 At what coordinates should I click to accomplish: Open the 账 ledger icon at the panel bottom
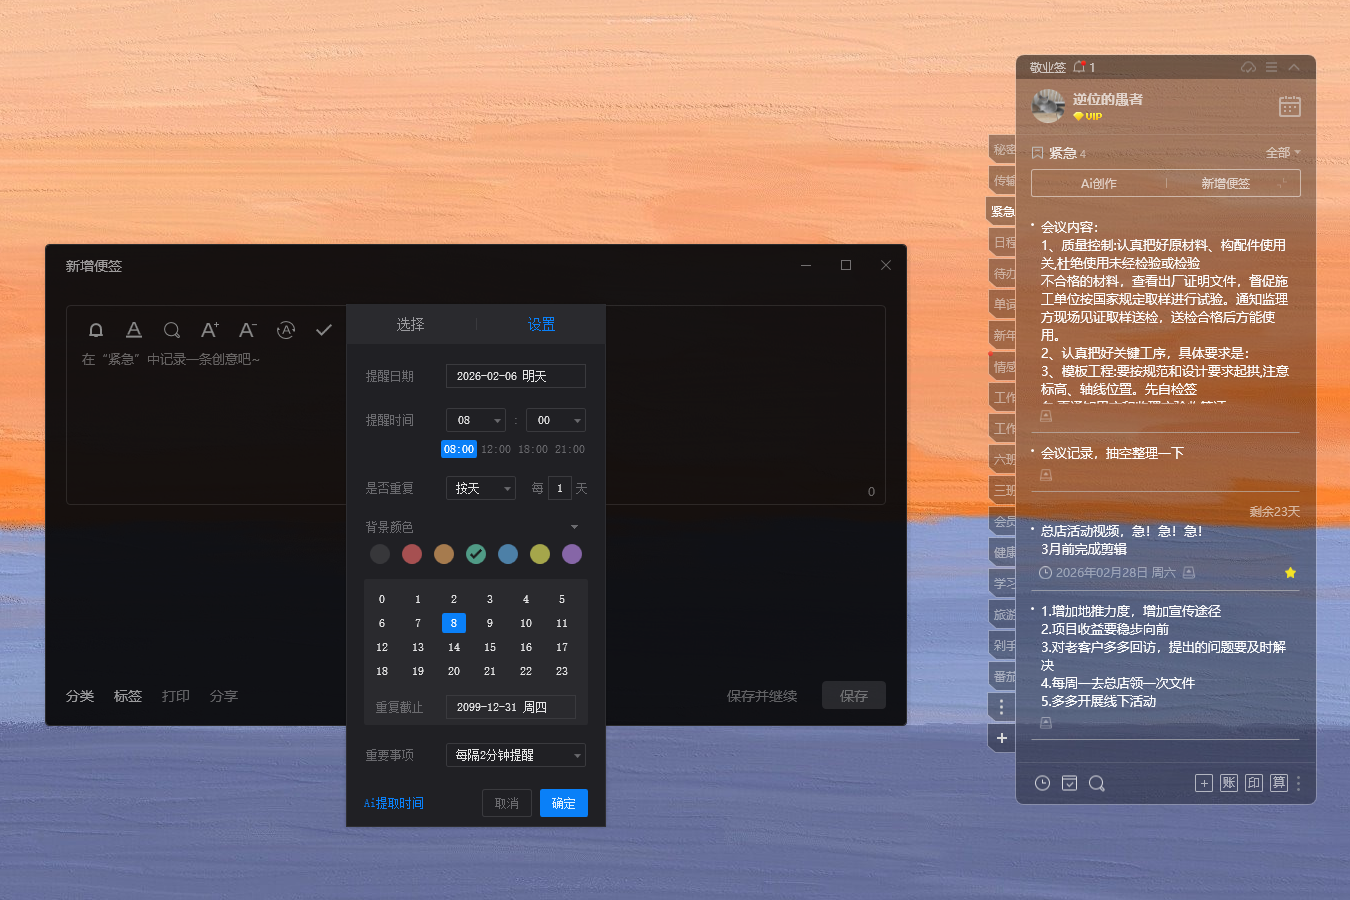click(x=1228, y=783)
